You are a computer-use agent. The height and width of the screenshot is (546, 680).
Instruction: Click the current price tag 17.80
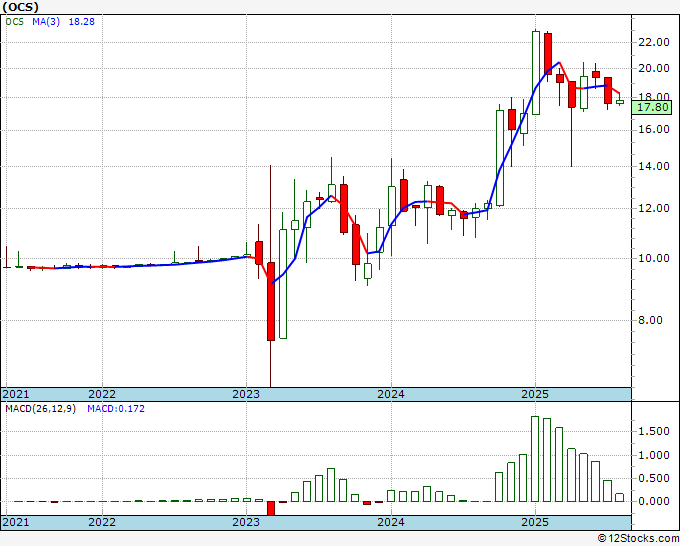(x=651, y=107)
